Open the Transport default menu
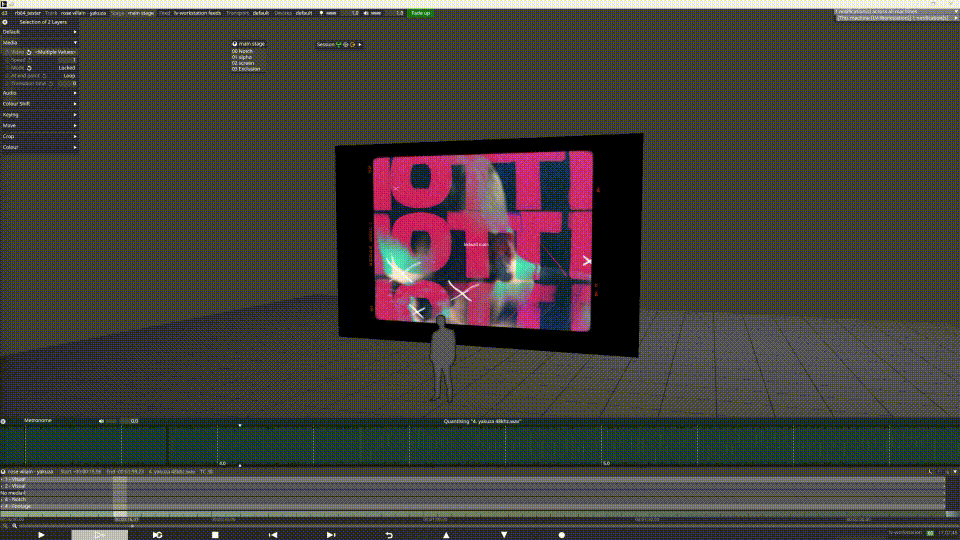960x540 pixels. (247, 13)
